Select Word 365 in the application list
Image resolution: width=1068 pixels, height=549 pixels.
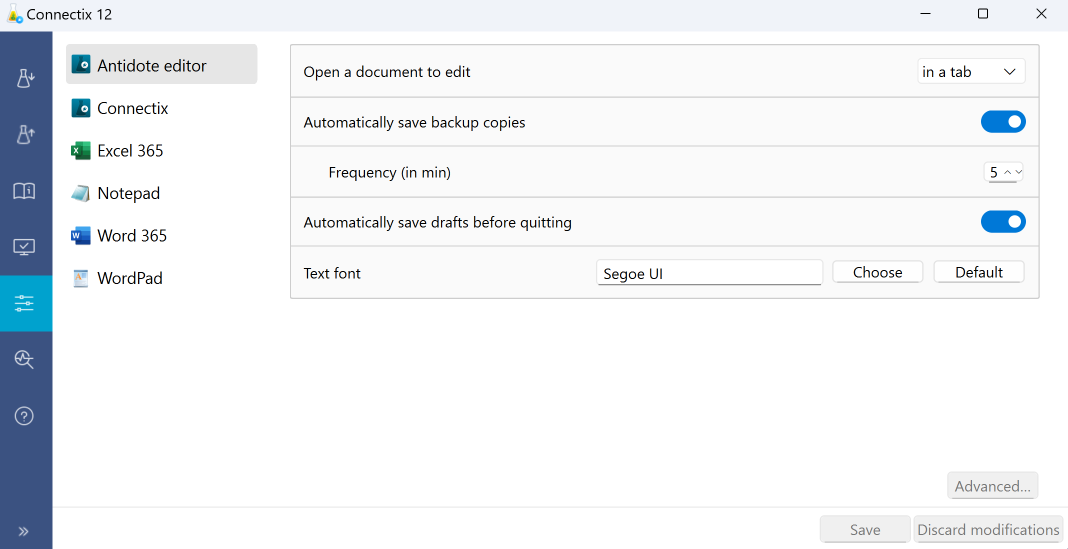tap(131, 236)
